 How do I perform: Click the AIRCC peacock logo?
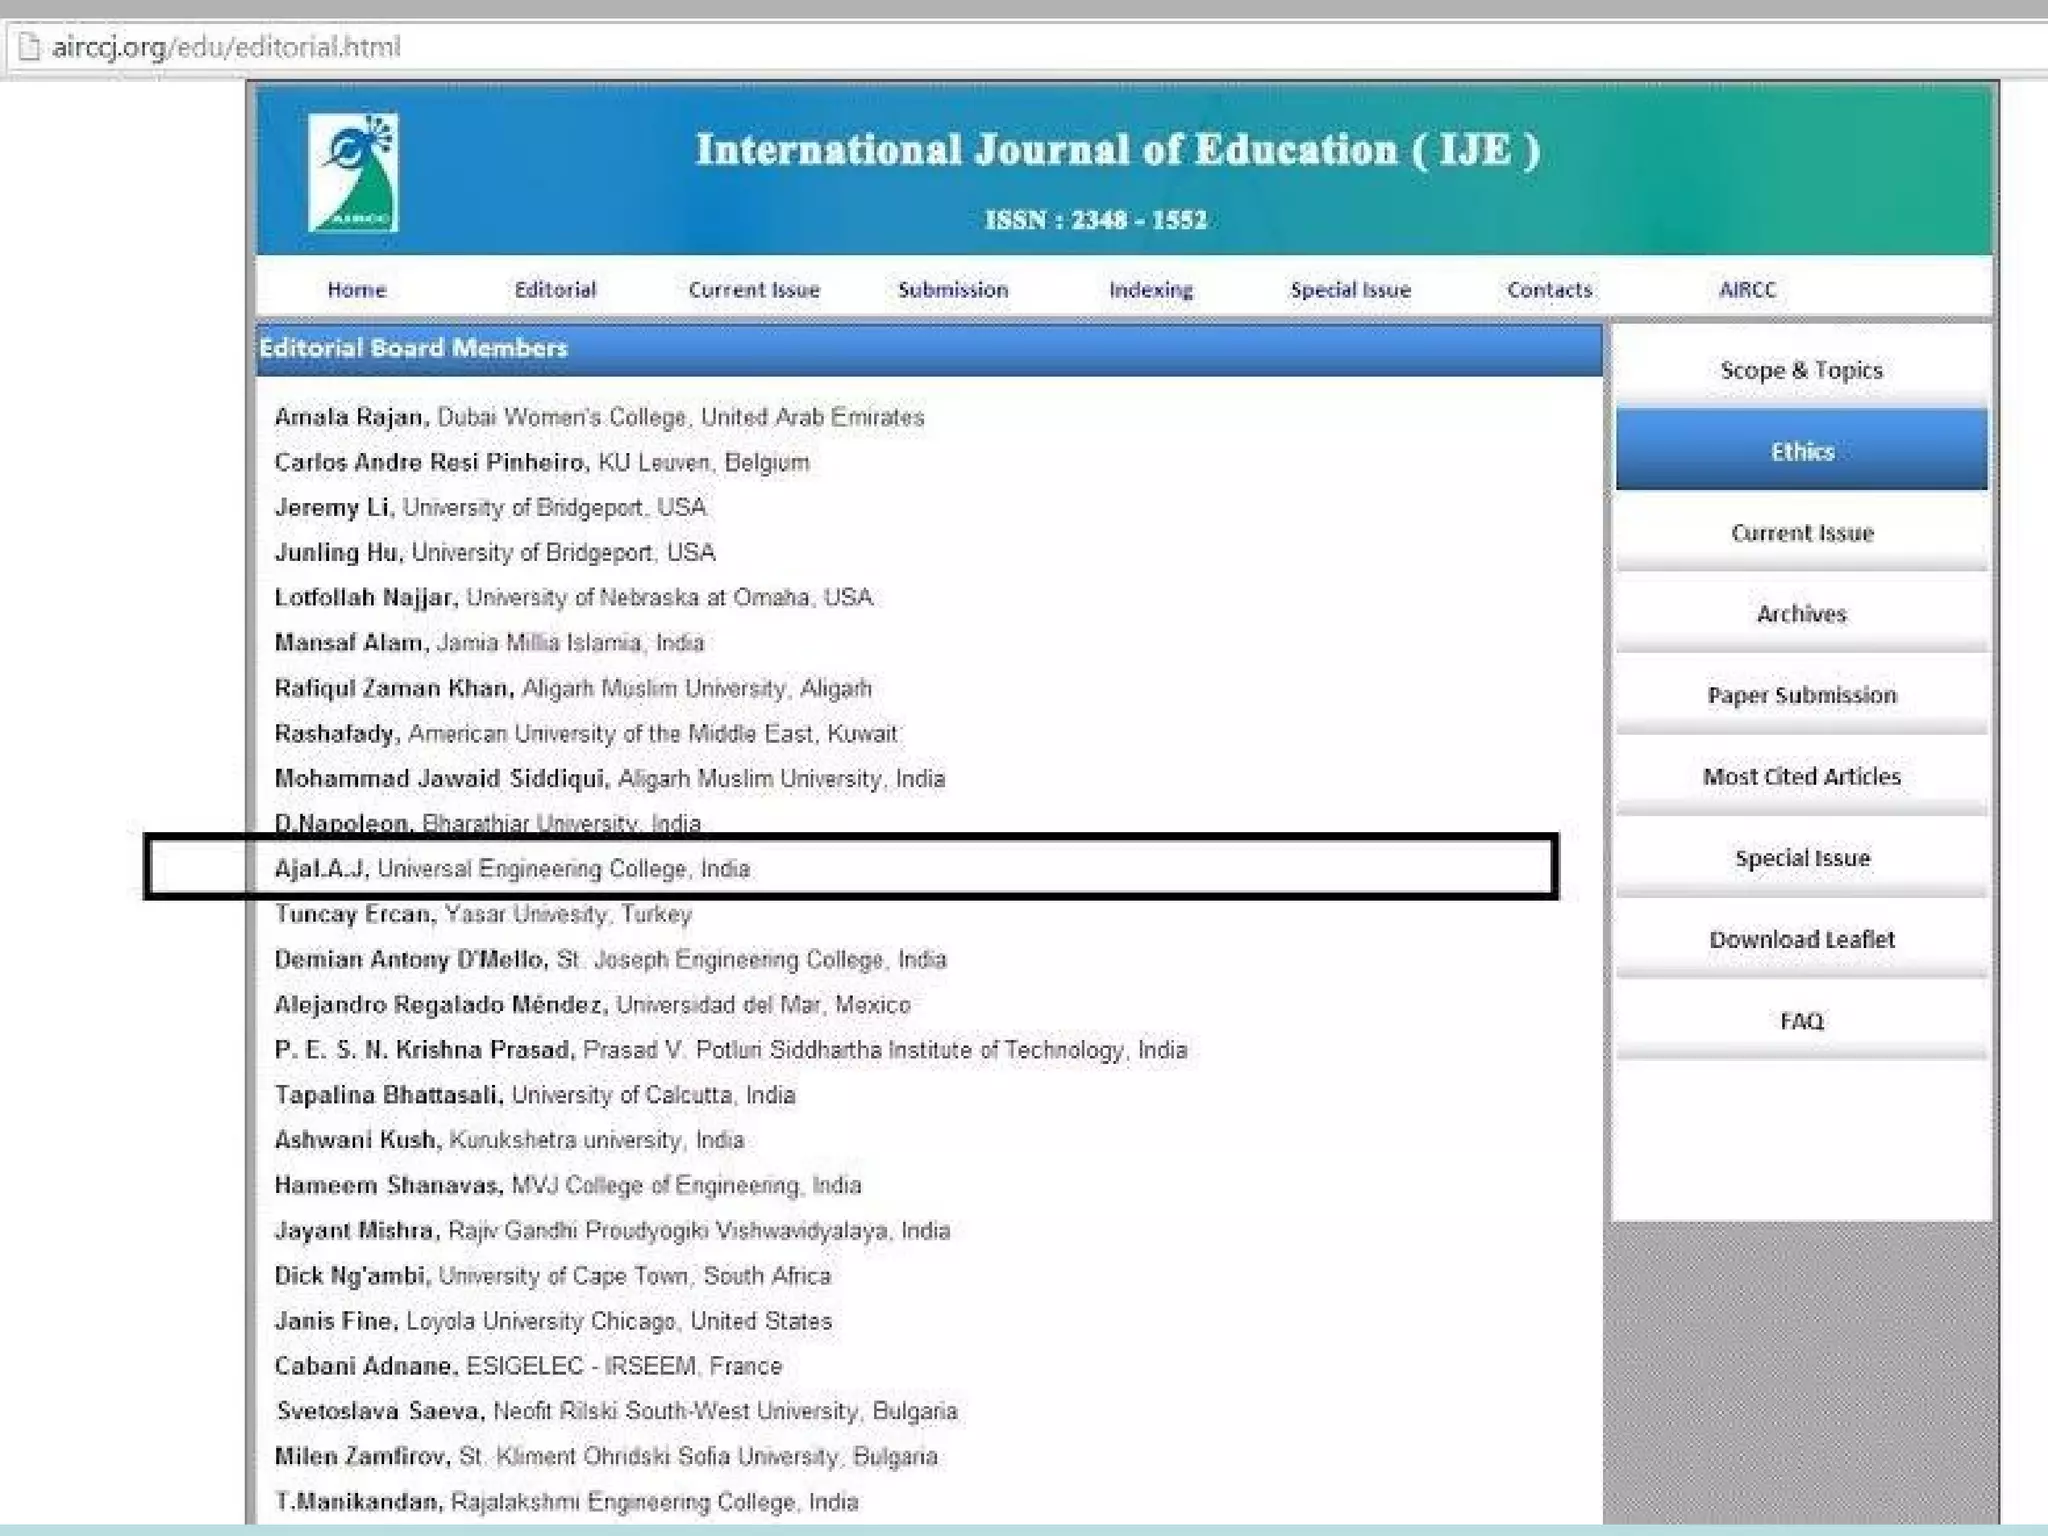point(352,172)
